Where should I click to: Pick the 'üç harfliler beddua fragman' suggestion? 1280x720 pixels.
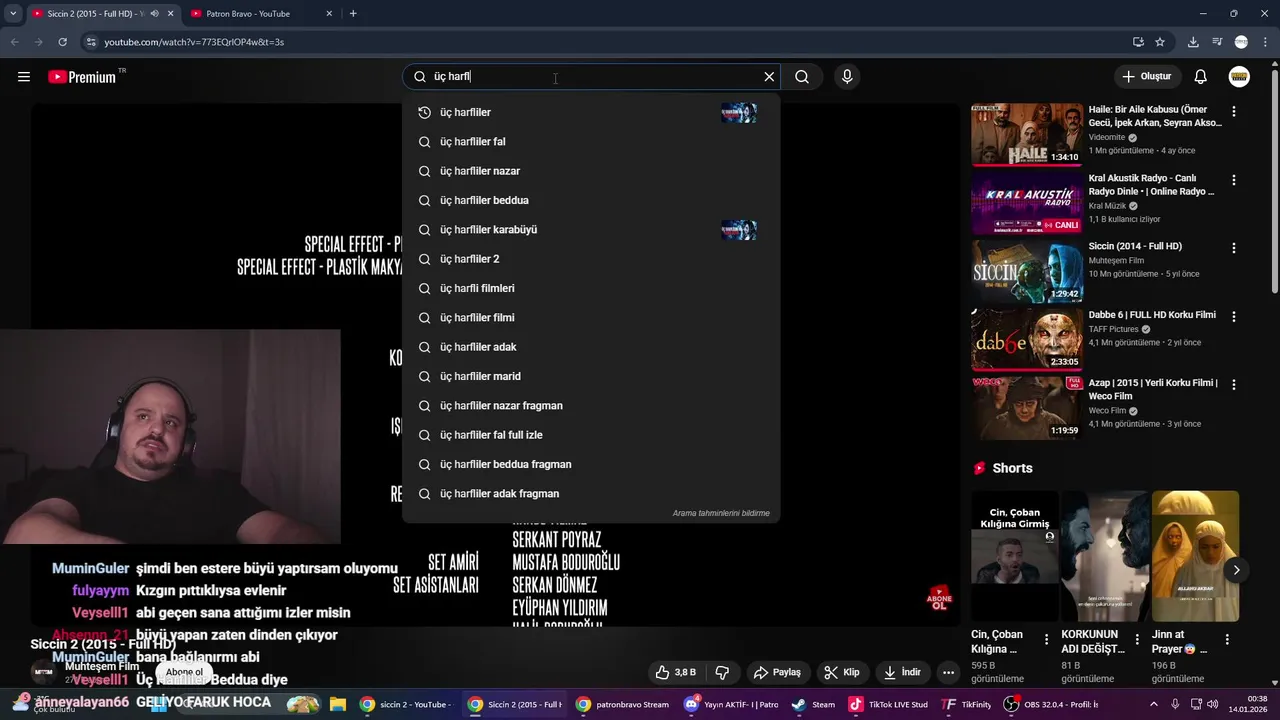591,464
